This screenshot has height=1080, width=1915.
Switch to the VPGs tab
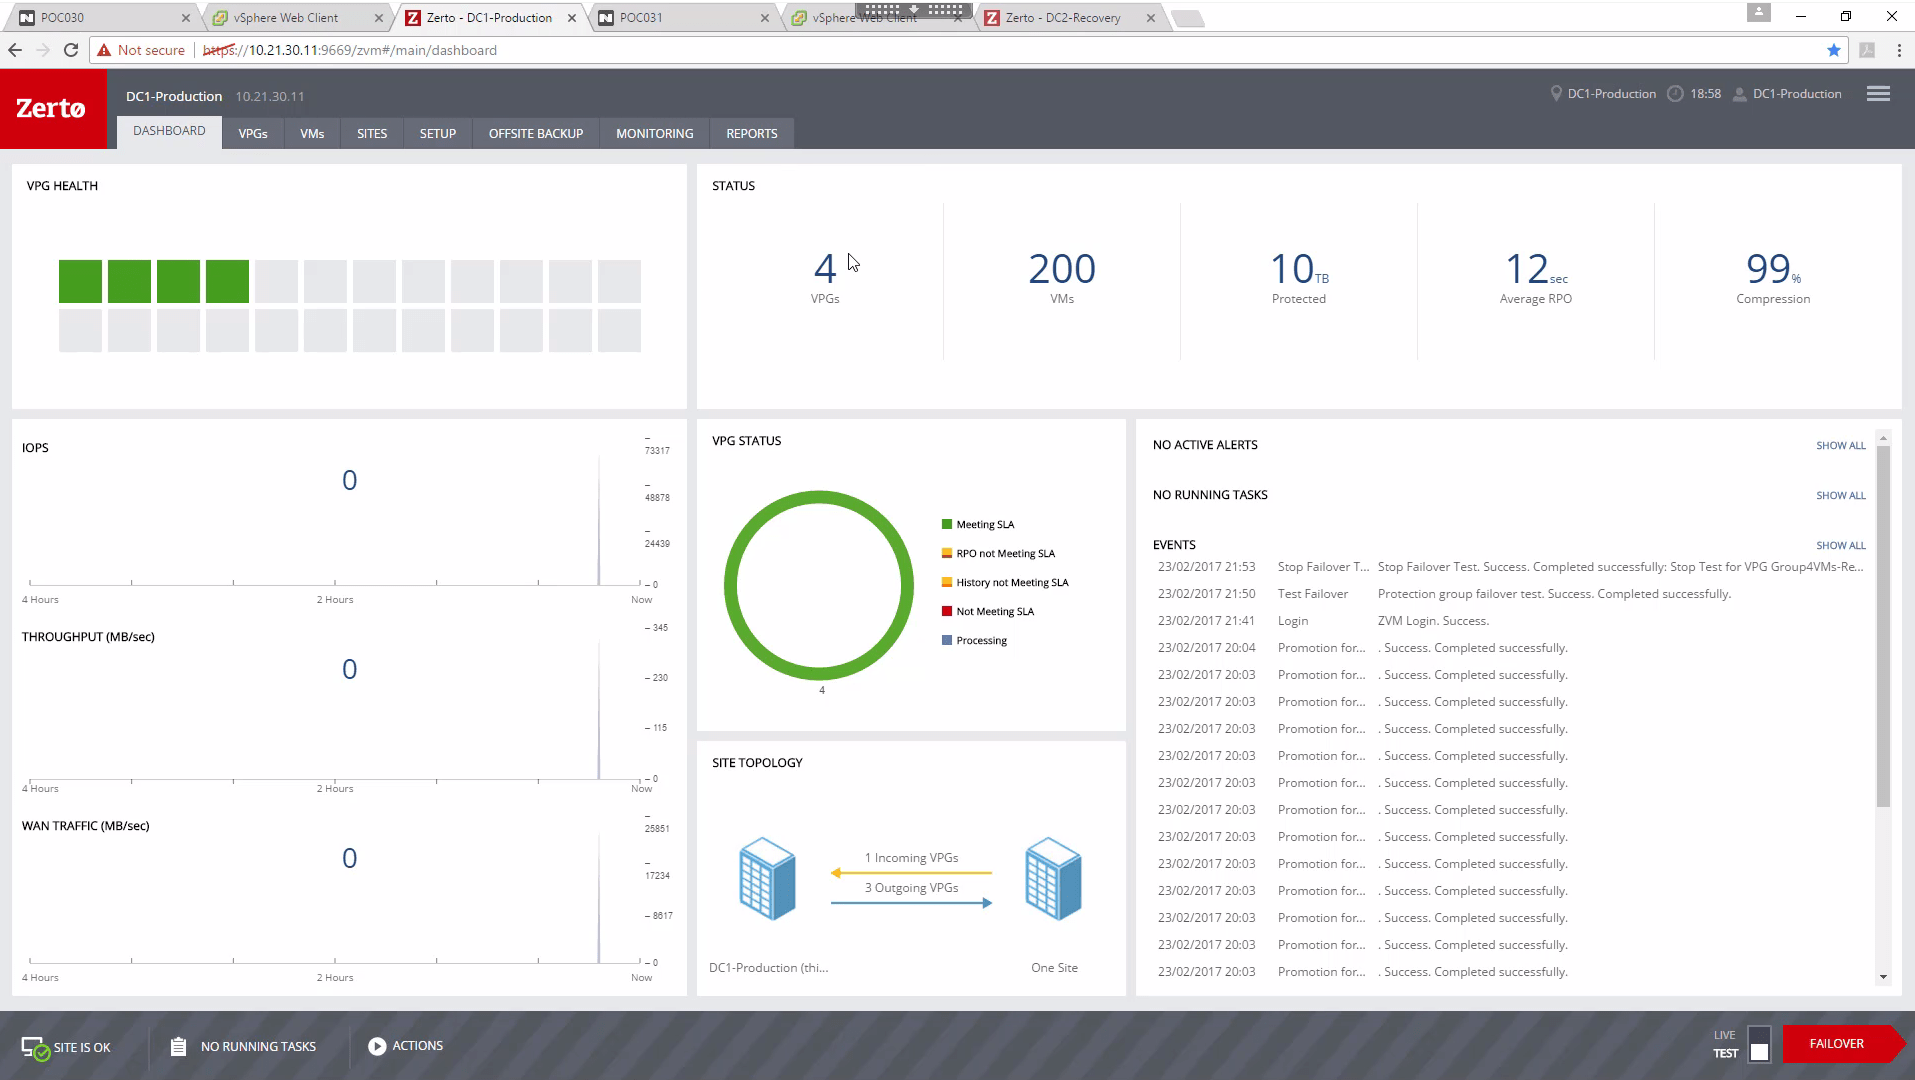pyautogui.click(x=252, y=133)
